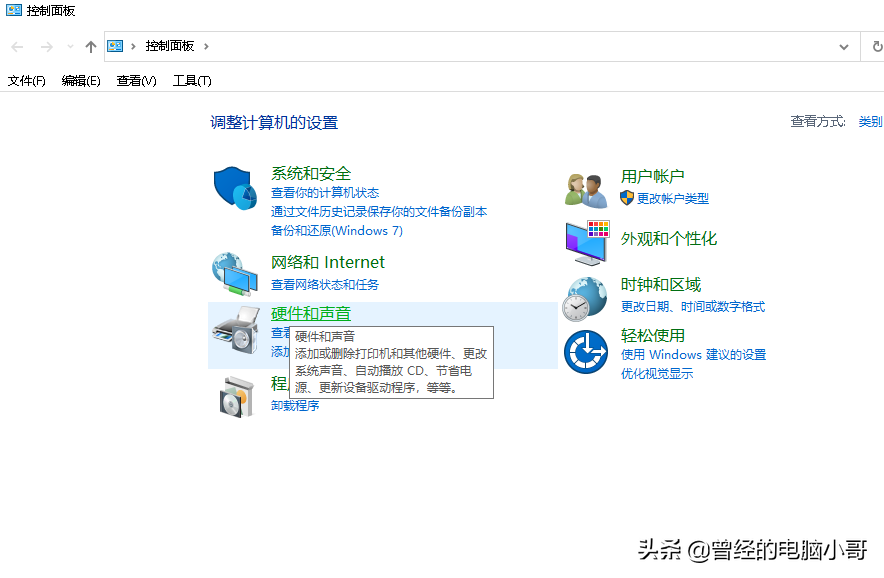This screenshot has width=884, height=578.
Task: Click 优化视觉显示 link
Action: click(657, 373)
